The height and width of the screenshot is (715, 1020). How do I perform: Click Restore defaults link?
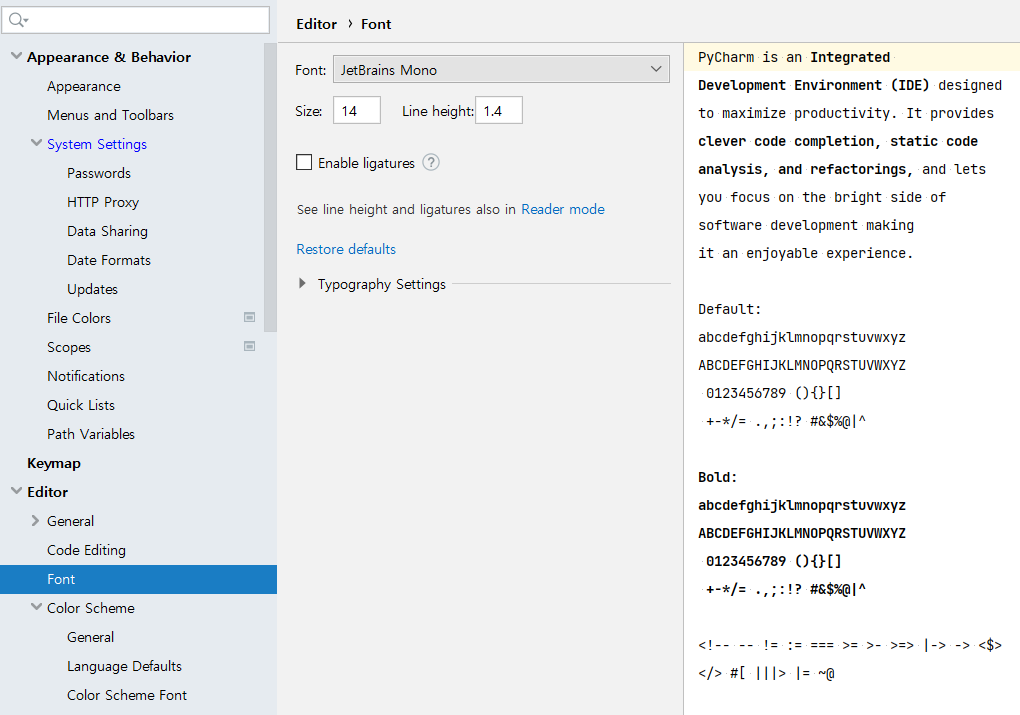tap(346, 249)
